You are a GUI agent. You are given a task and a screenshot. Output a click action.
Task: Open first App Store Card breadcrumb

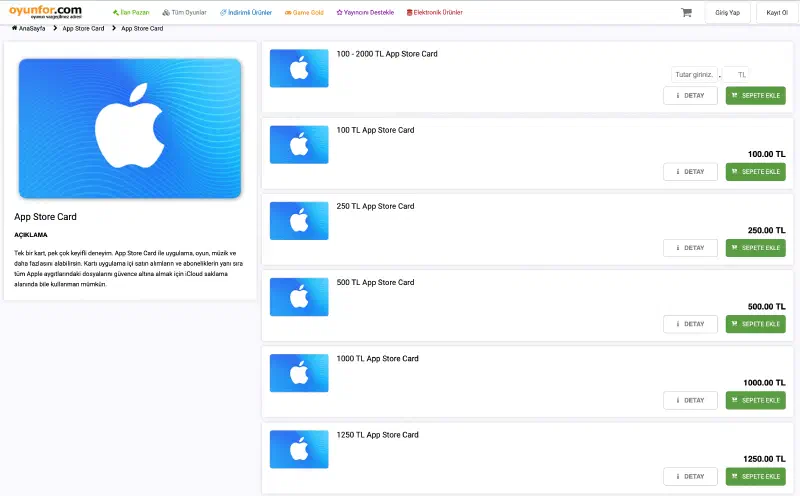[x=83, y=29]
